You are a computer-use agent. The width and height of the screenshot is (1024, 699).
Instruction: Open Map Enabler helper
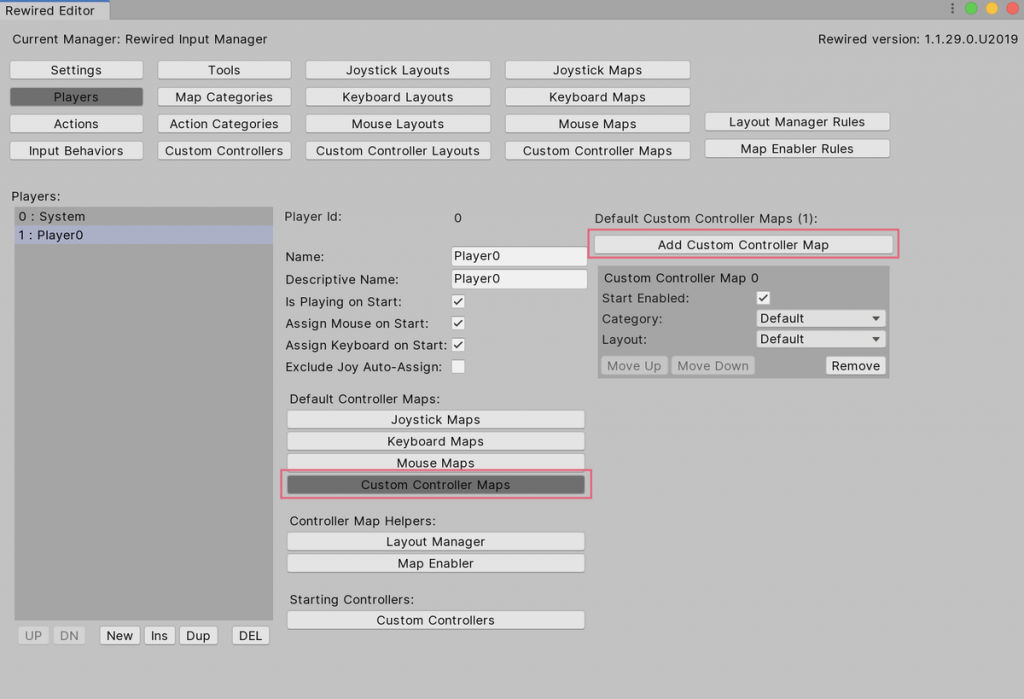tap(436, 563)
